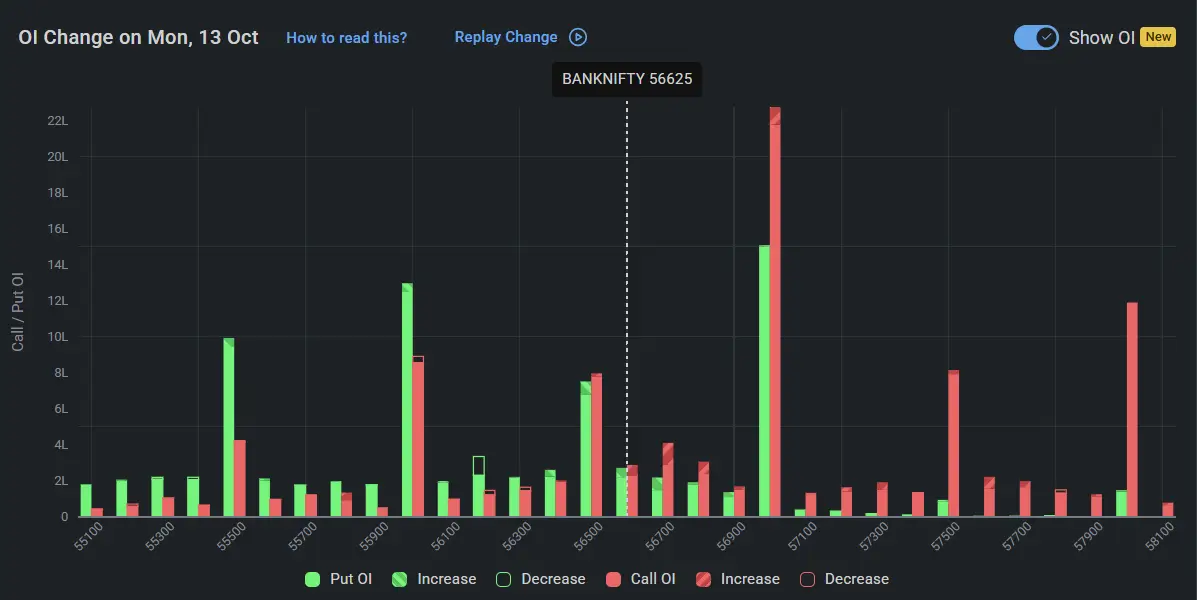Click the OI Change on Mon, 13 Oct title
Viewport: 1197px width, 600px height.
tap(138, 37)
